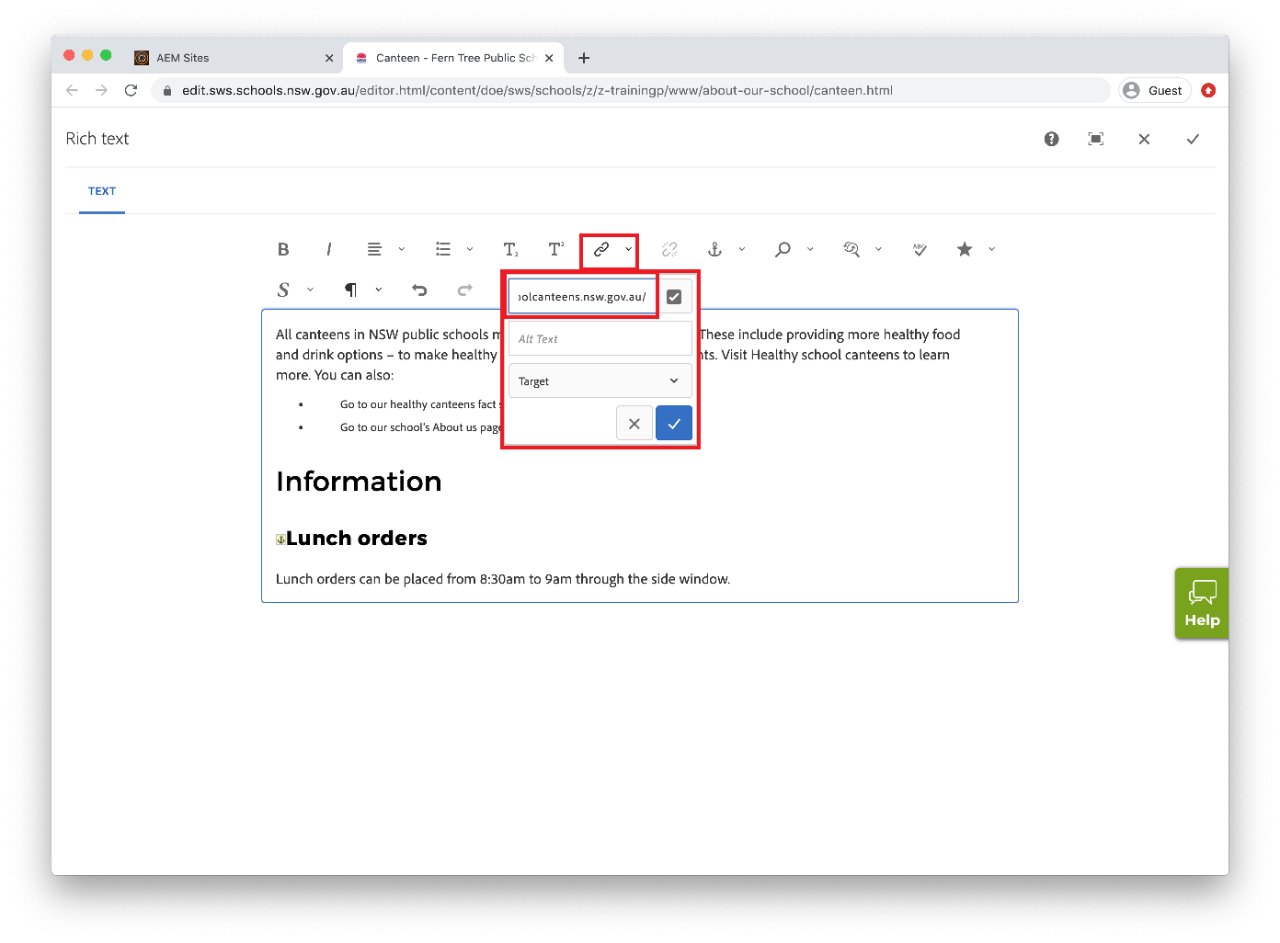Click the browser address bar
Viewport: 1280px width, 943px height.
[x=630, y=90]
